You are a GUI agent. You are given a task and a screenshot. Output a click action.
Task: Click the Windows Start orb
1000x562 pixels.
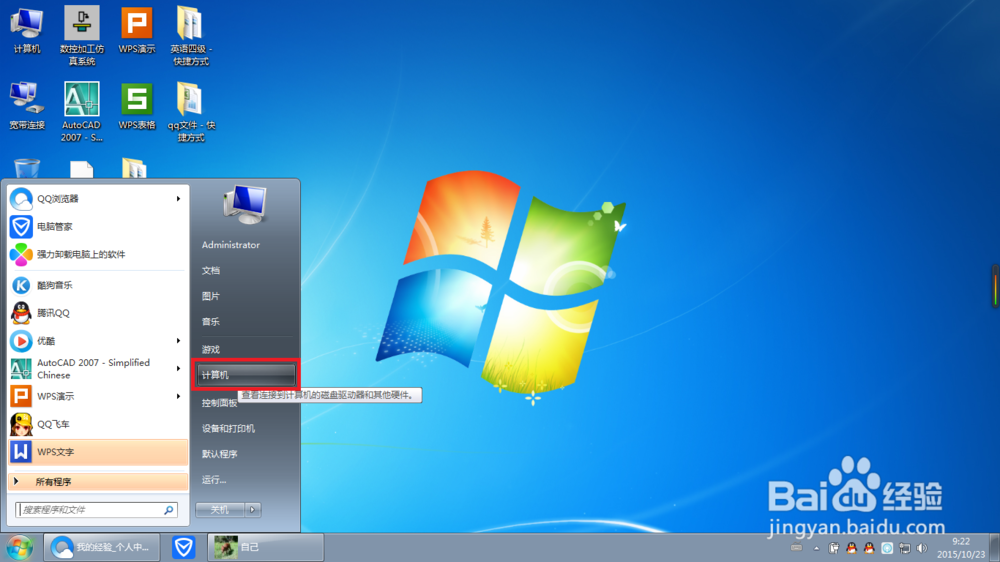[x=20, y=548]
